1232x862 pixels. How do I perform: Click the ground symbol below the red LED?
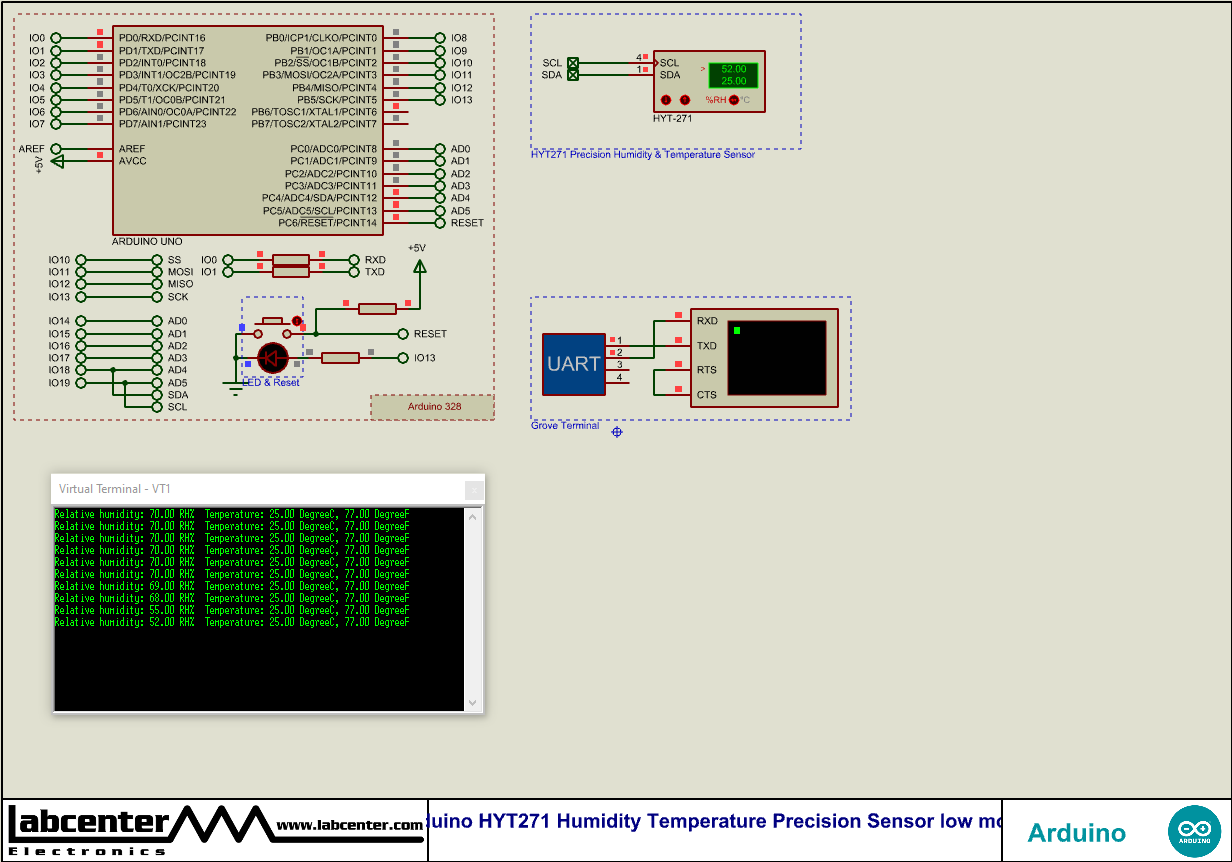236,387
